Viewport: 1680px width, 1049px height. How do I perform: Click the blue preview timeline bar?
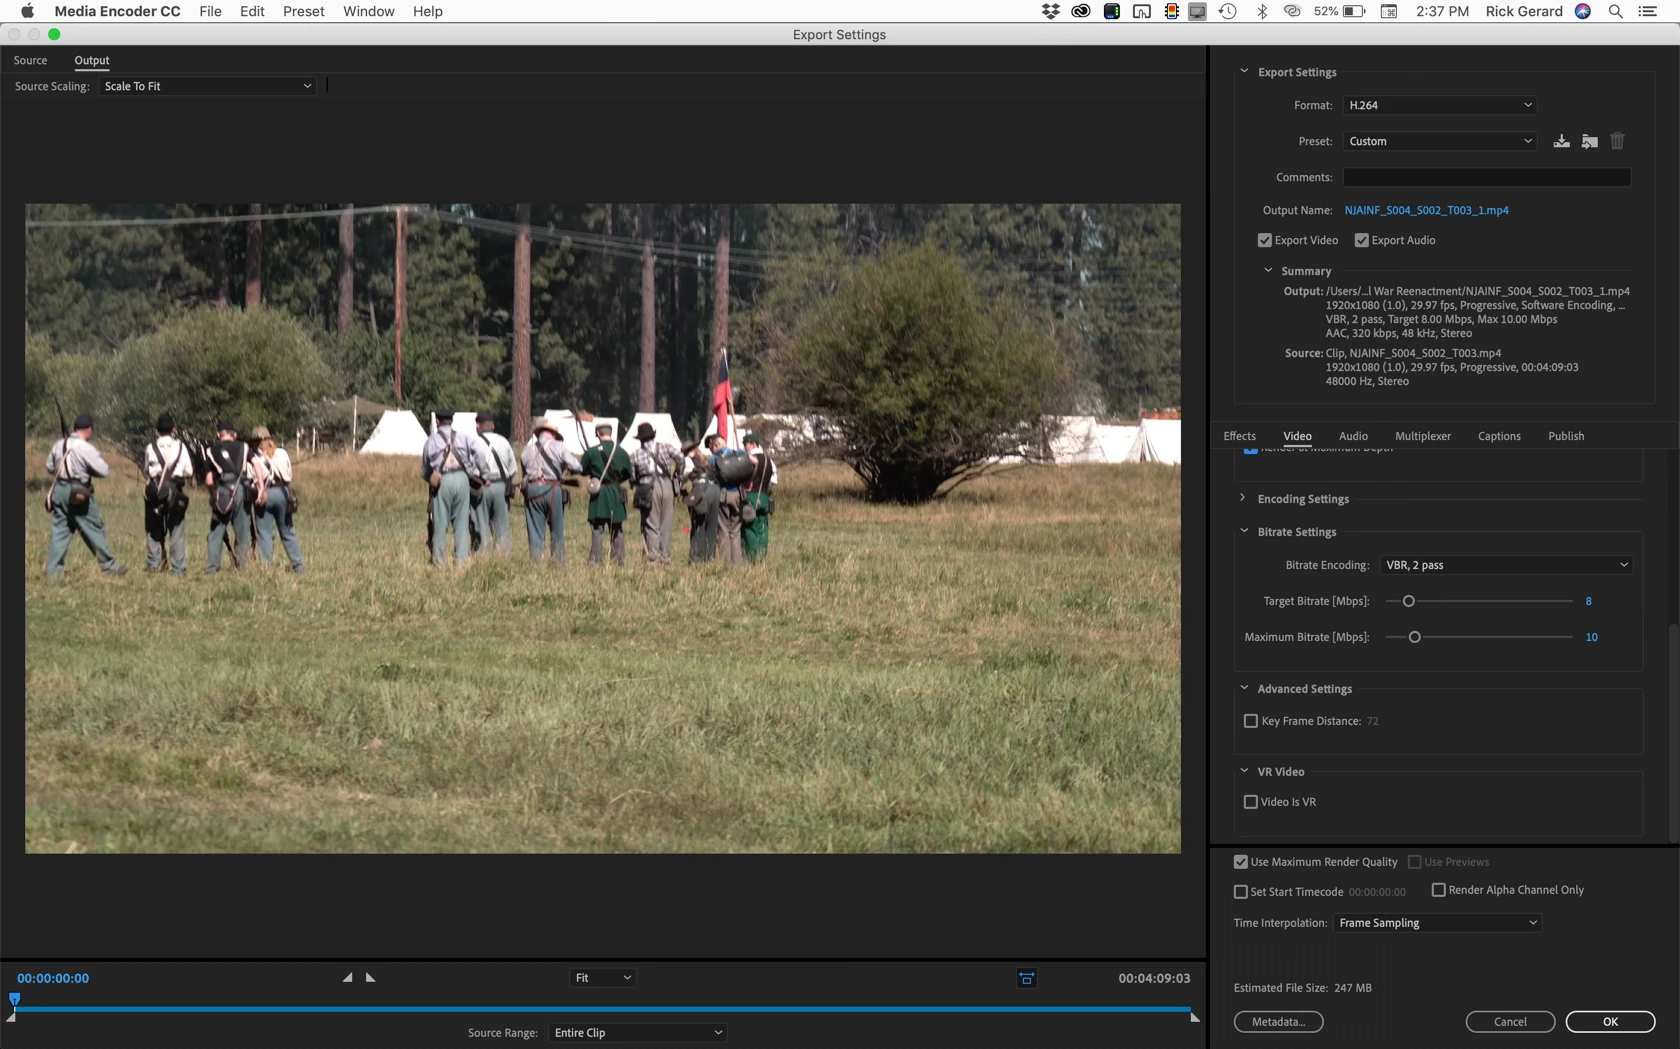pos(602,1009)
